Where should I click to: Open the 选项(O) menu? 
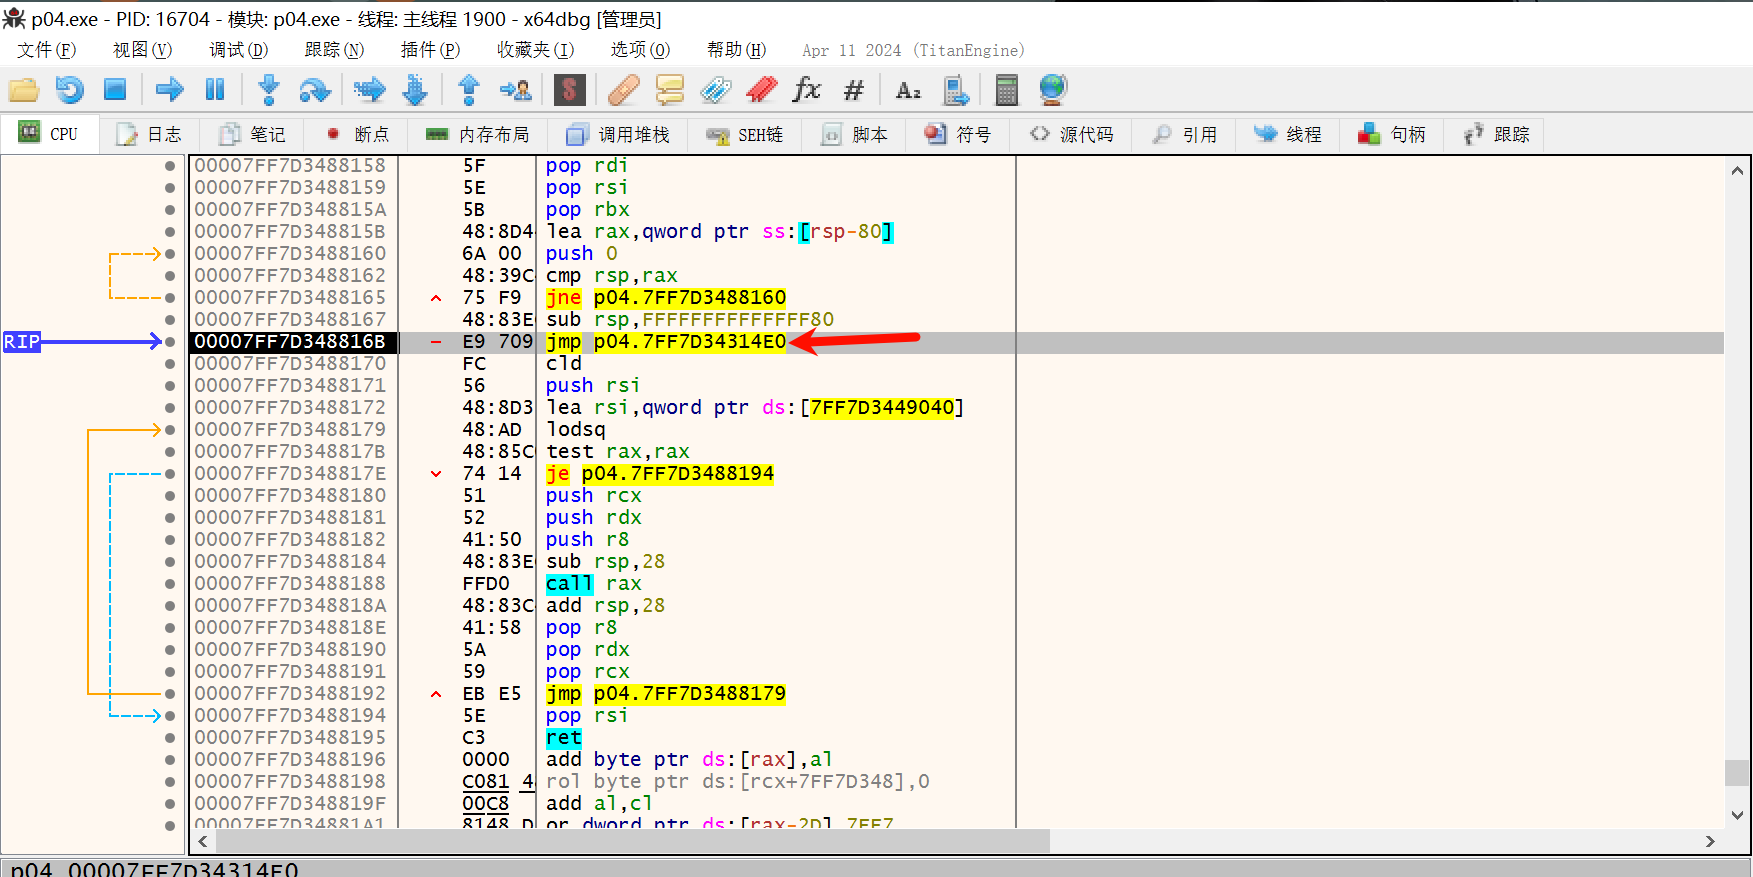click(640, 50)
